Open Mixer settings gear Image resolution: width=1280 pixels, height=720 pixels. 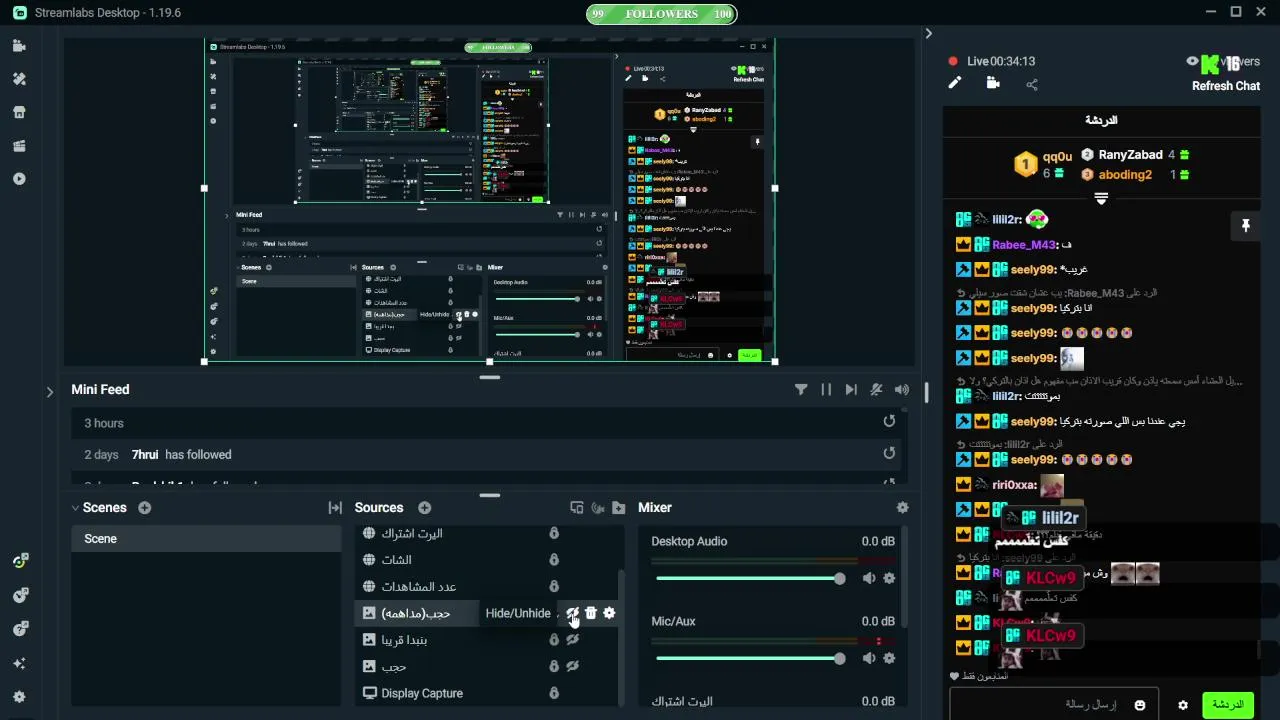[x=903, y=508]
